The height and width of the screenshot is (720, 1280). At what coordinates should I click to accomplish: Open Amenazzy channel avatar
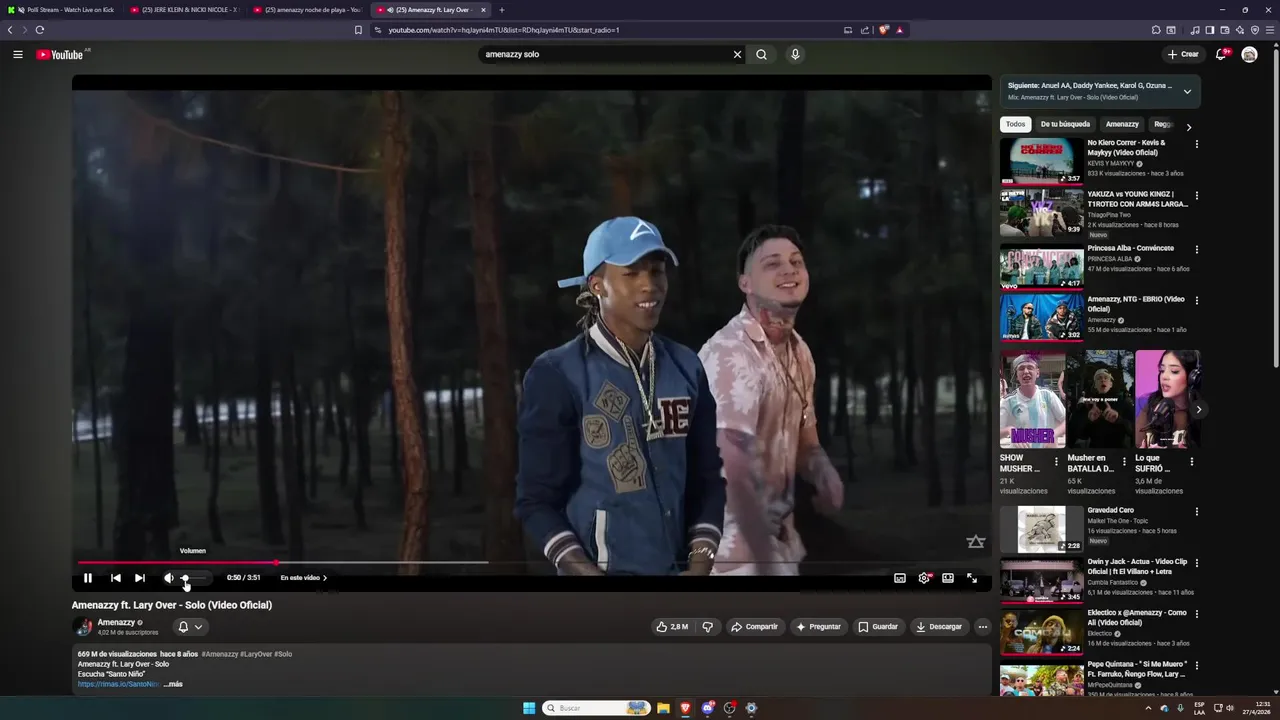click(83, 627)
